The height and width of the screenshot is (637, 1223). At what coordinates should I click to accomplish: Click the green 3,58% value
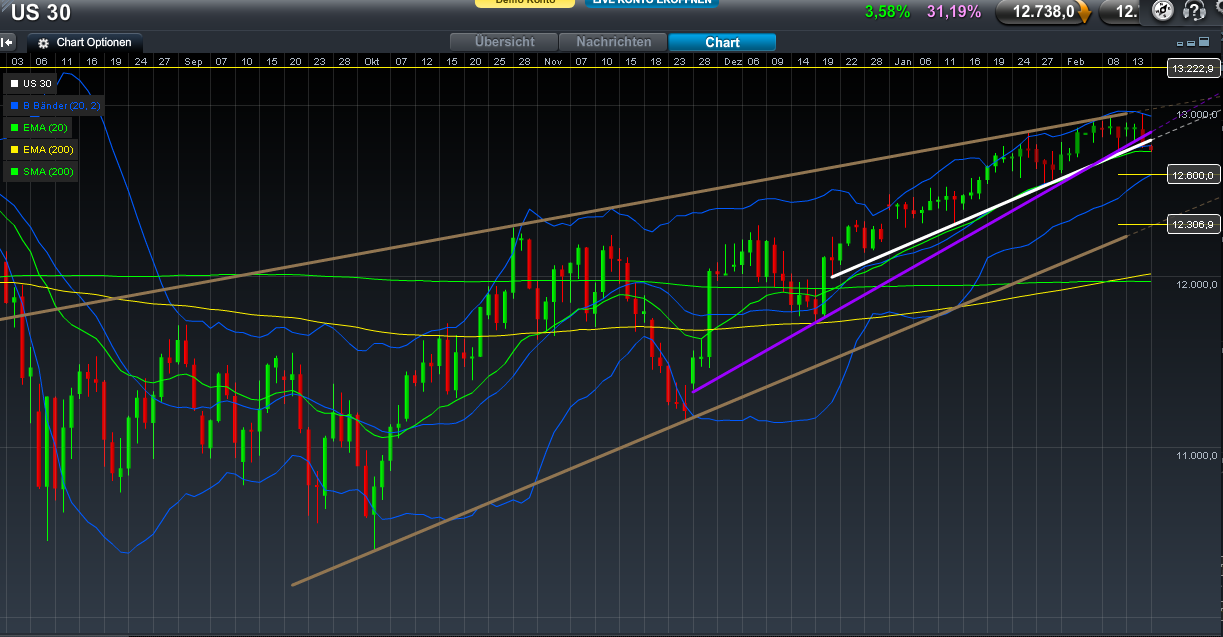point(888,12)
